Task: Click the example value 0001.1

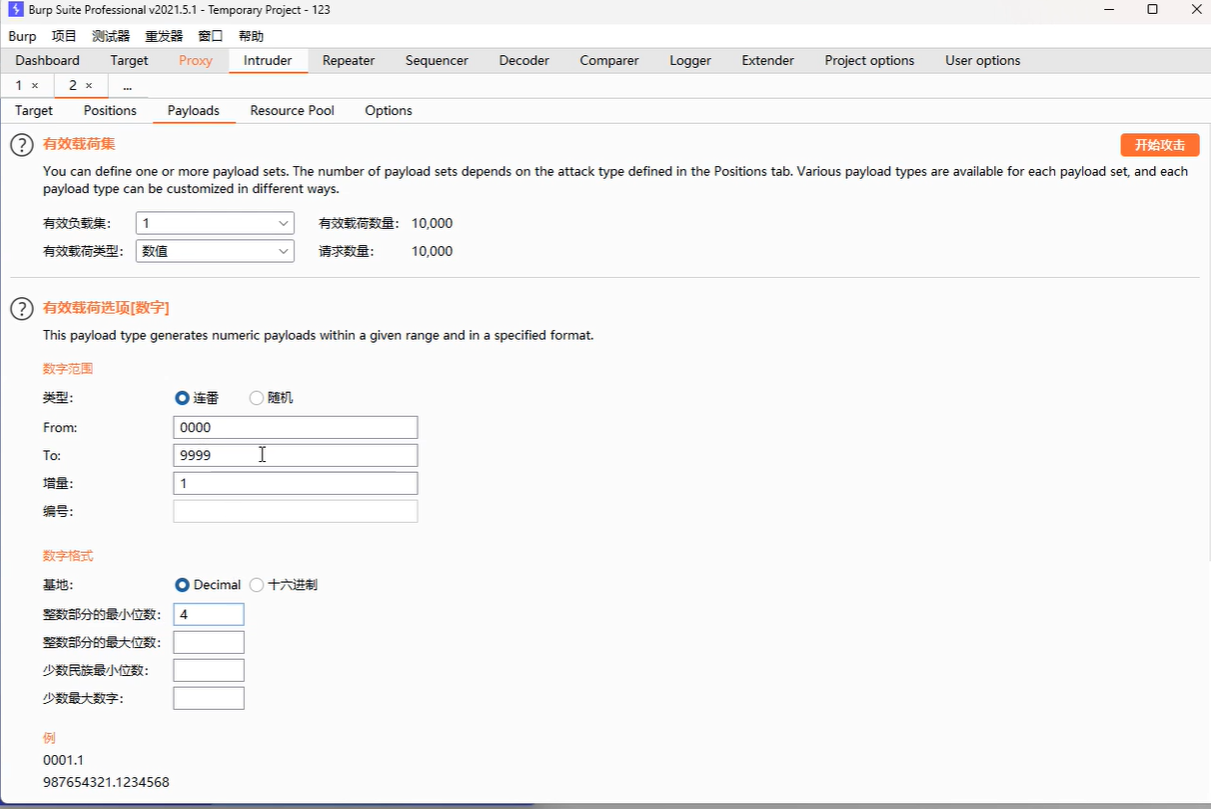Action: (63, 760)
